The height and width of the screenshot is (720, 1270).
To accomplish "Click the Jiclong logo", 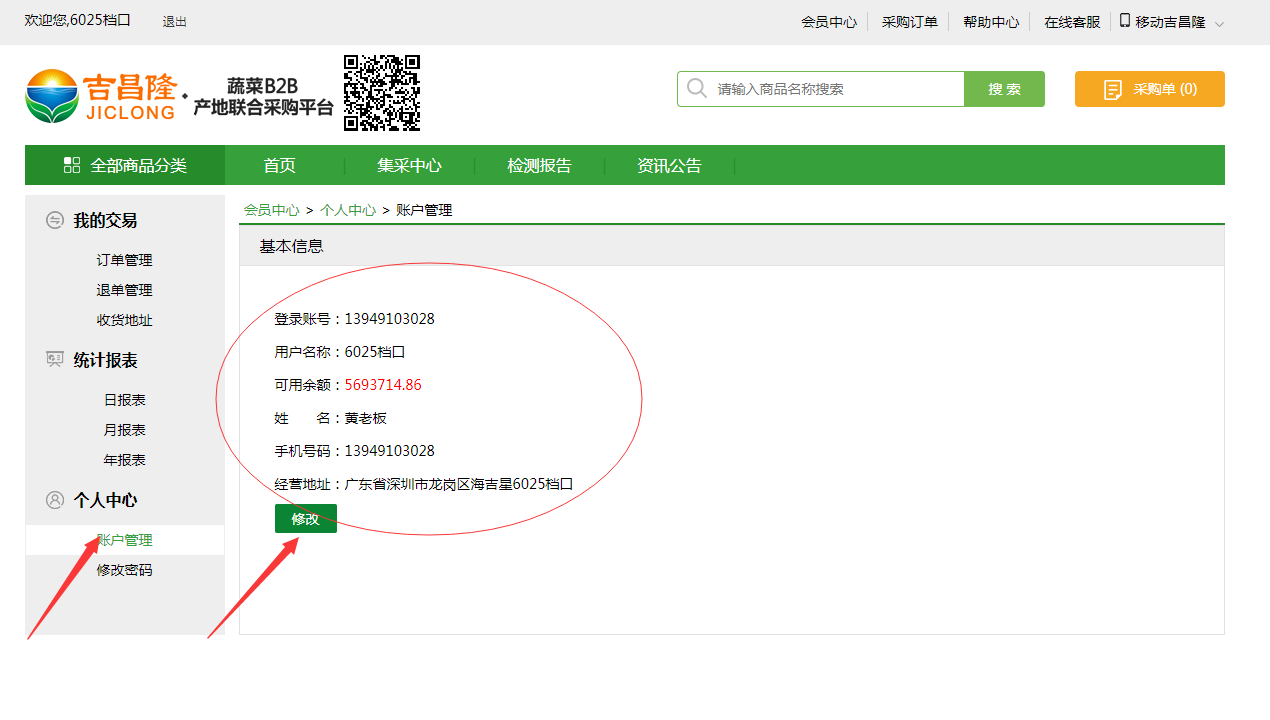I will pos(100,95).
